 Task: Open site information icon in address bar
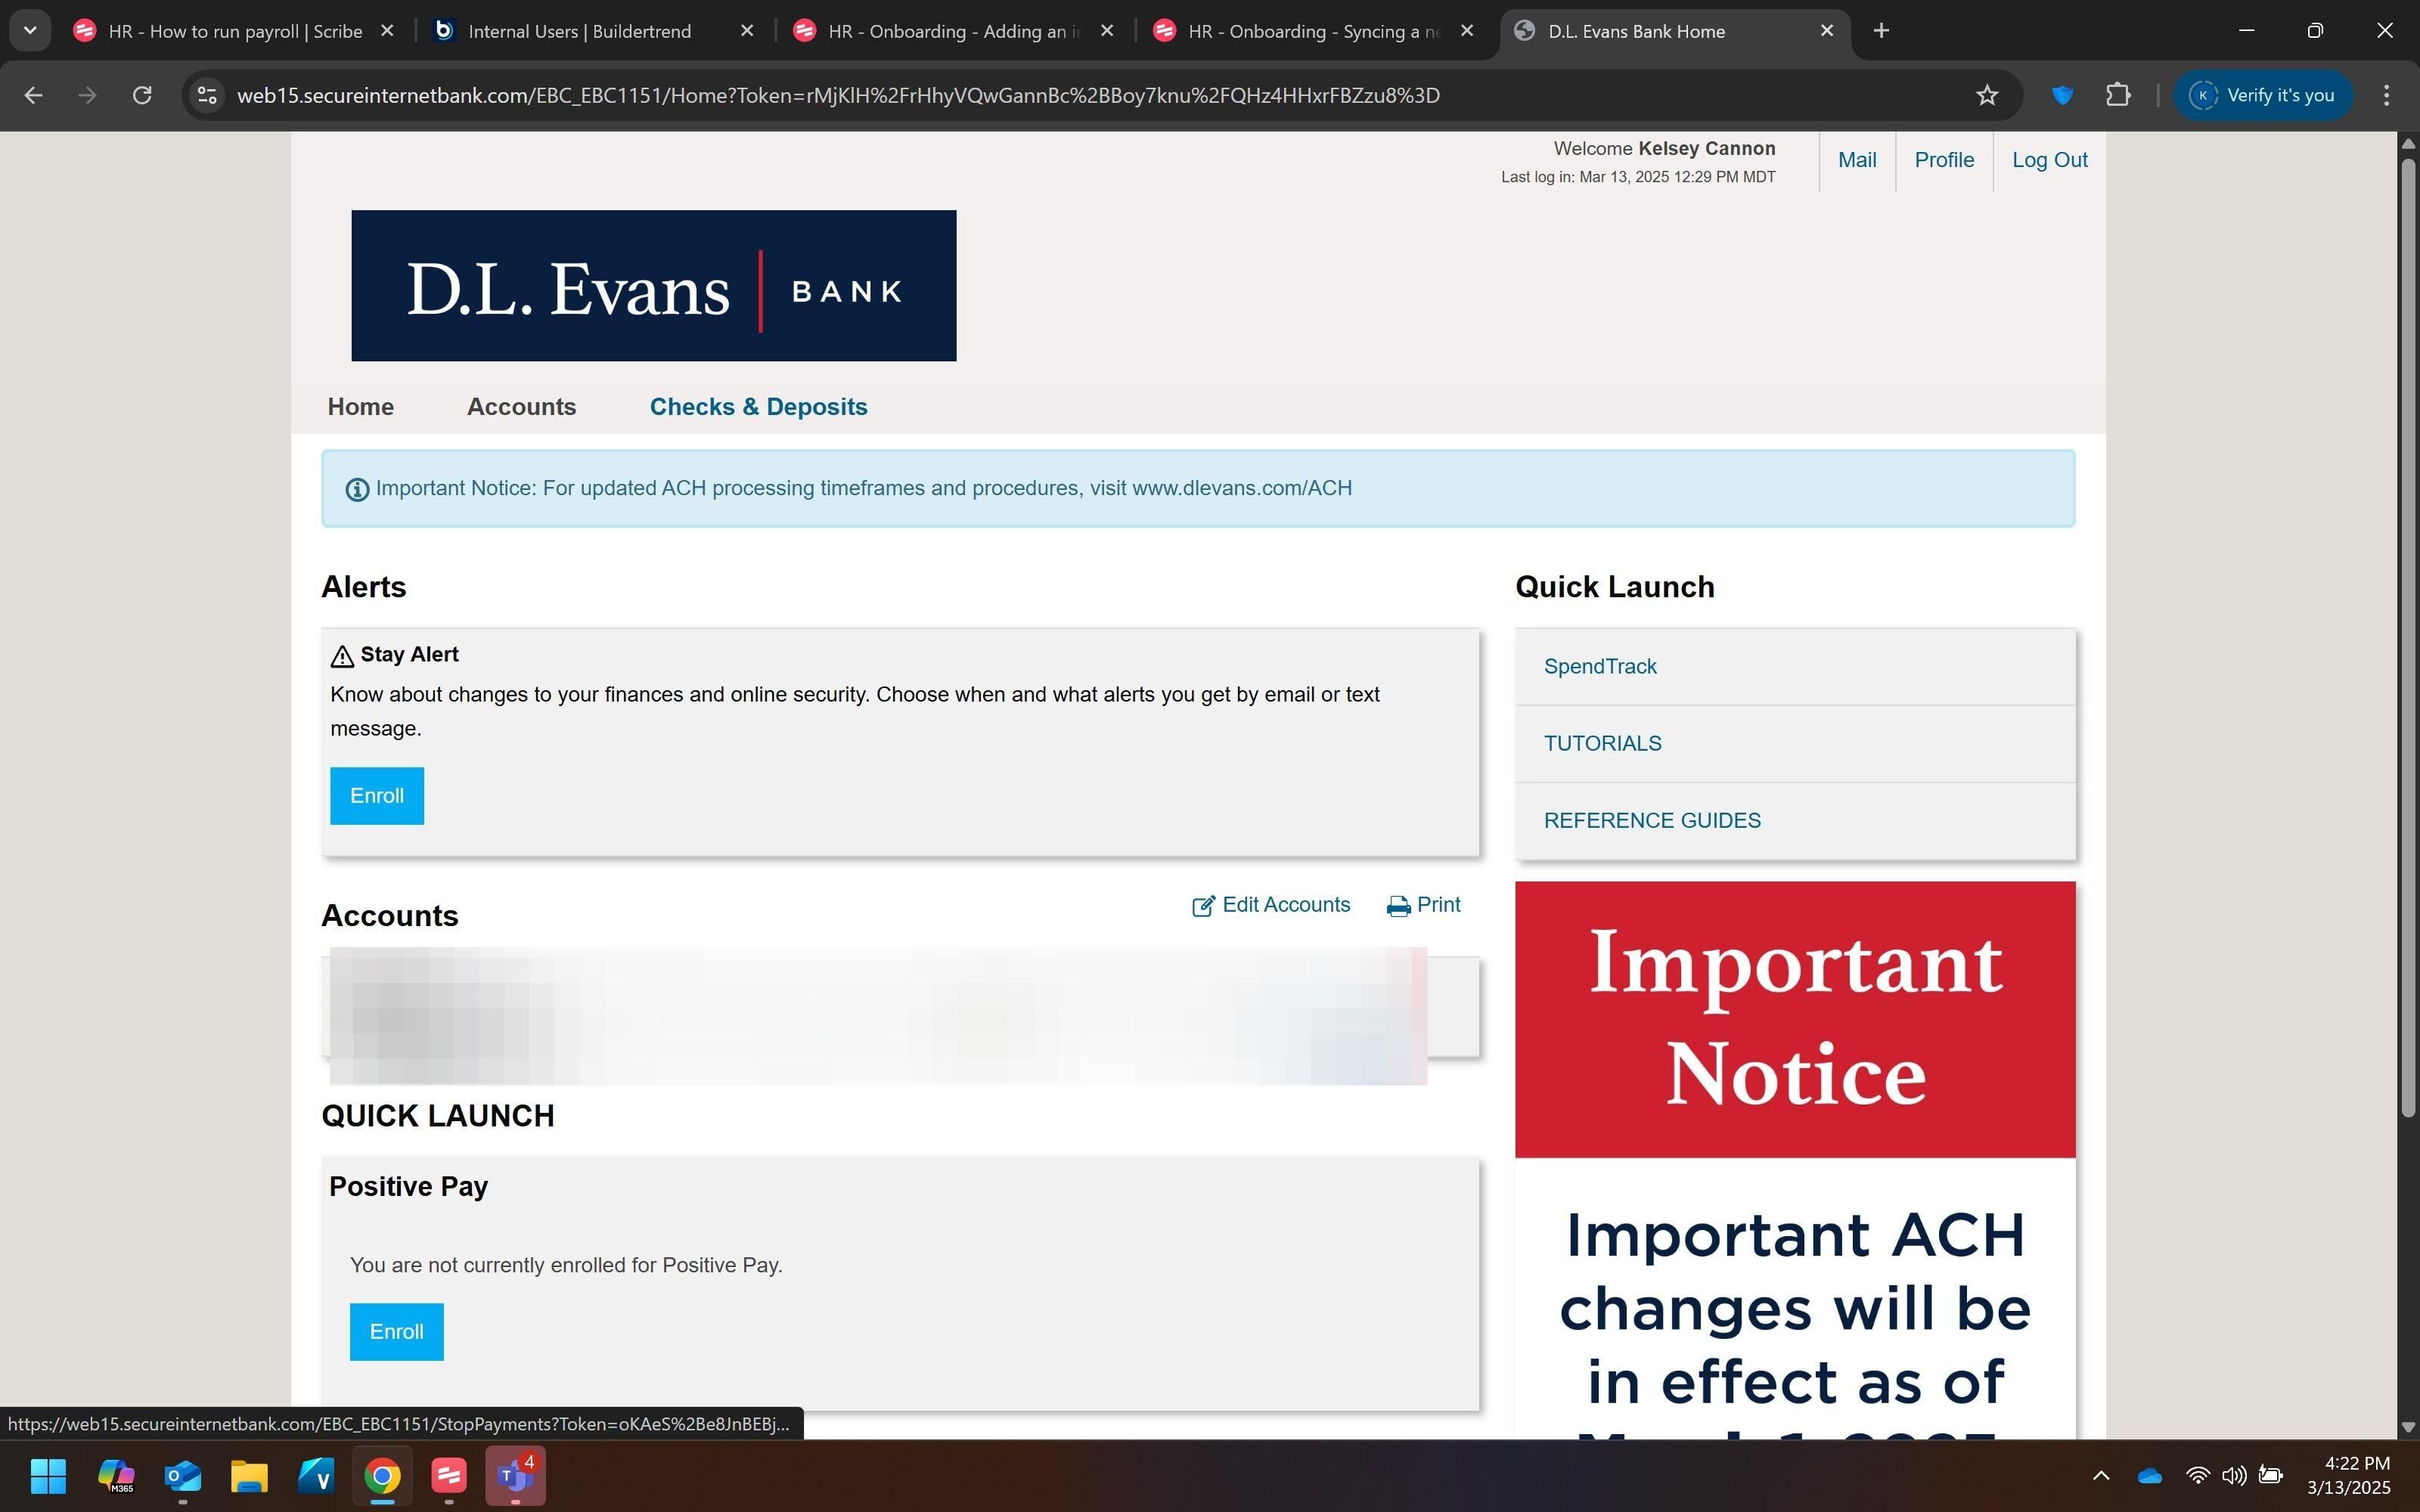tap(207, 95)
